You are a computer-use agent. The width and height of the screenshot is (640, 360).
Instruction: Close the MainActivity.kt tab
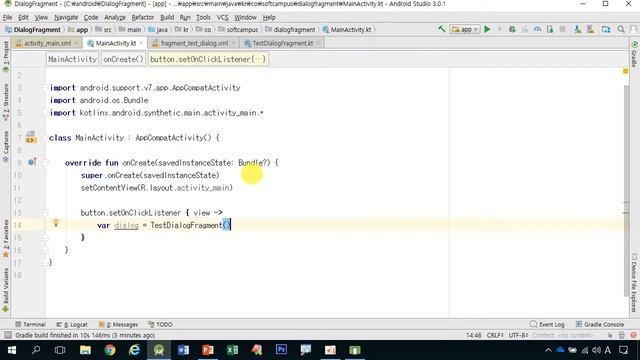[141, 43]
